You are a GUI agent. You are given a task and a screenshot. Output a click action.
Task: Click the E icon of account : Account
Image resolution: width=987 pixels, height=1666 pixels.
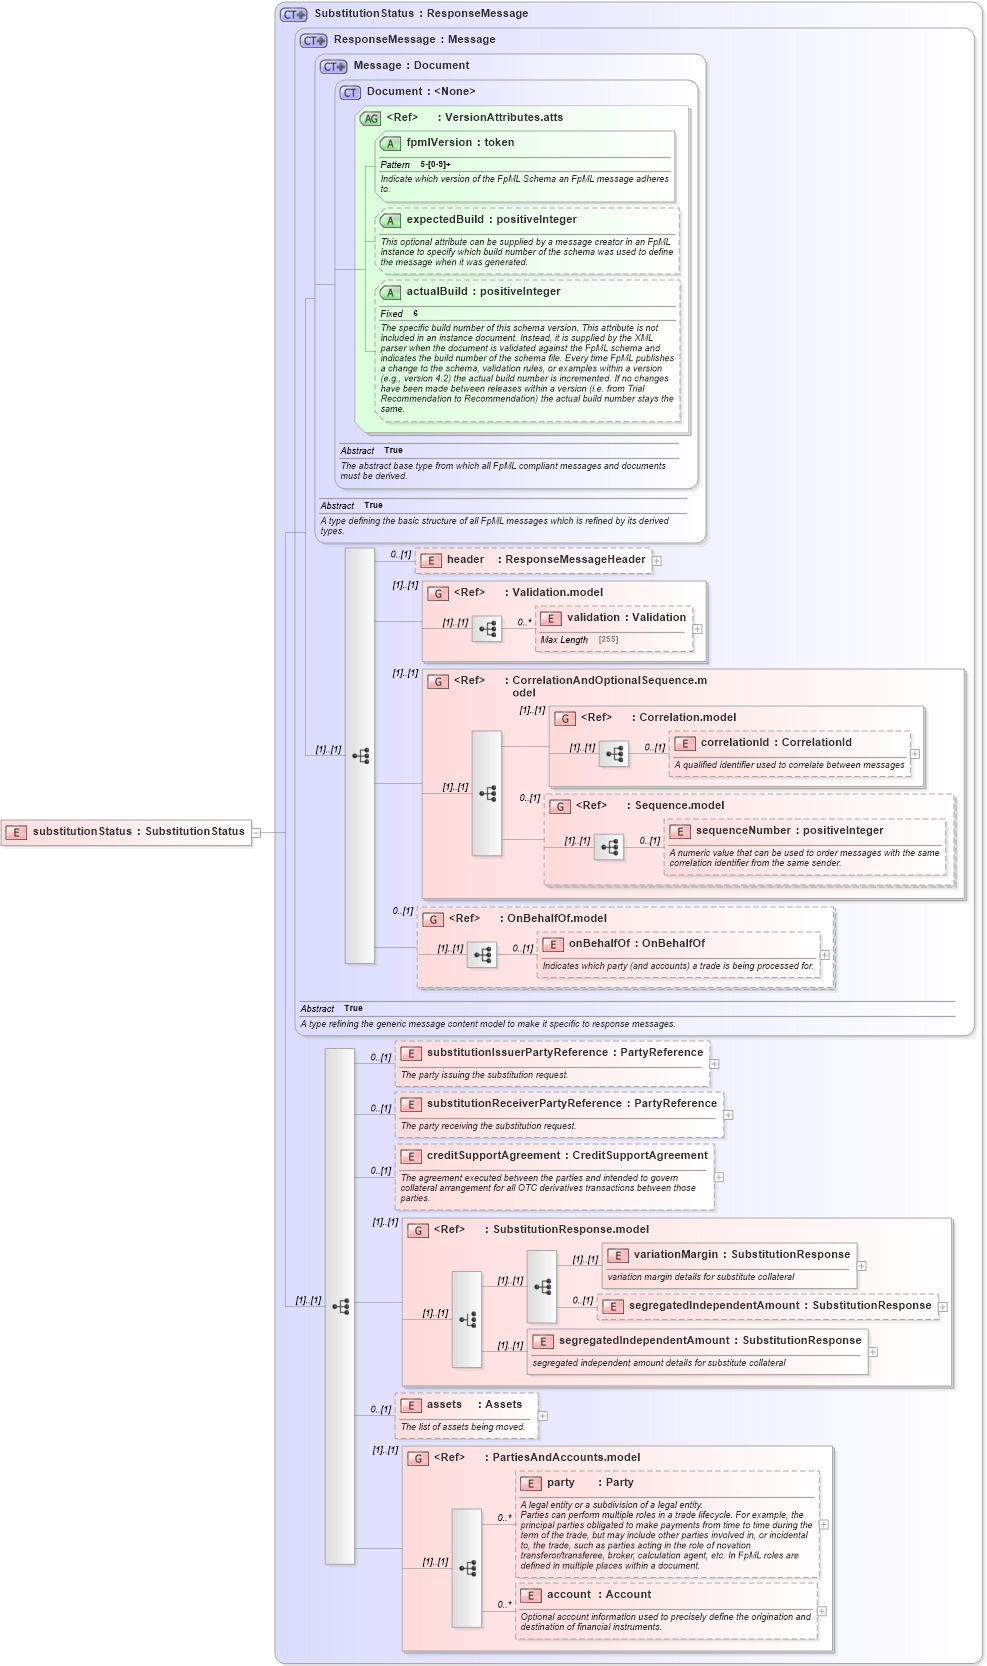click(531, 1596)
